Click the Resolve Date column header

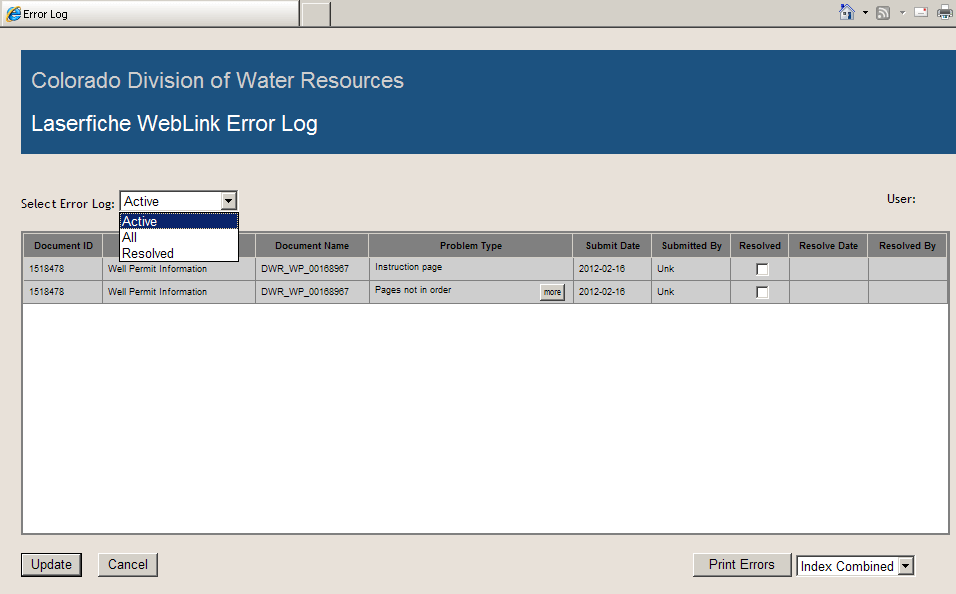tap(829, 246)
